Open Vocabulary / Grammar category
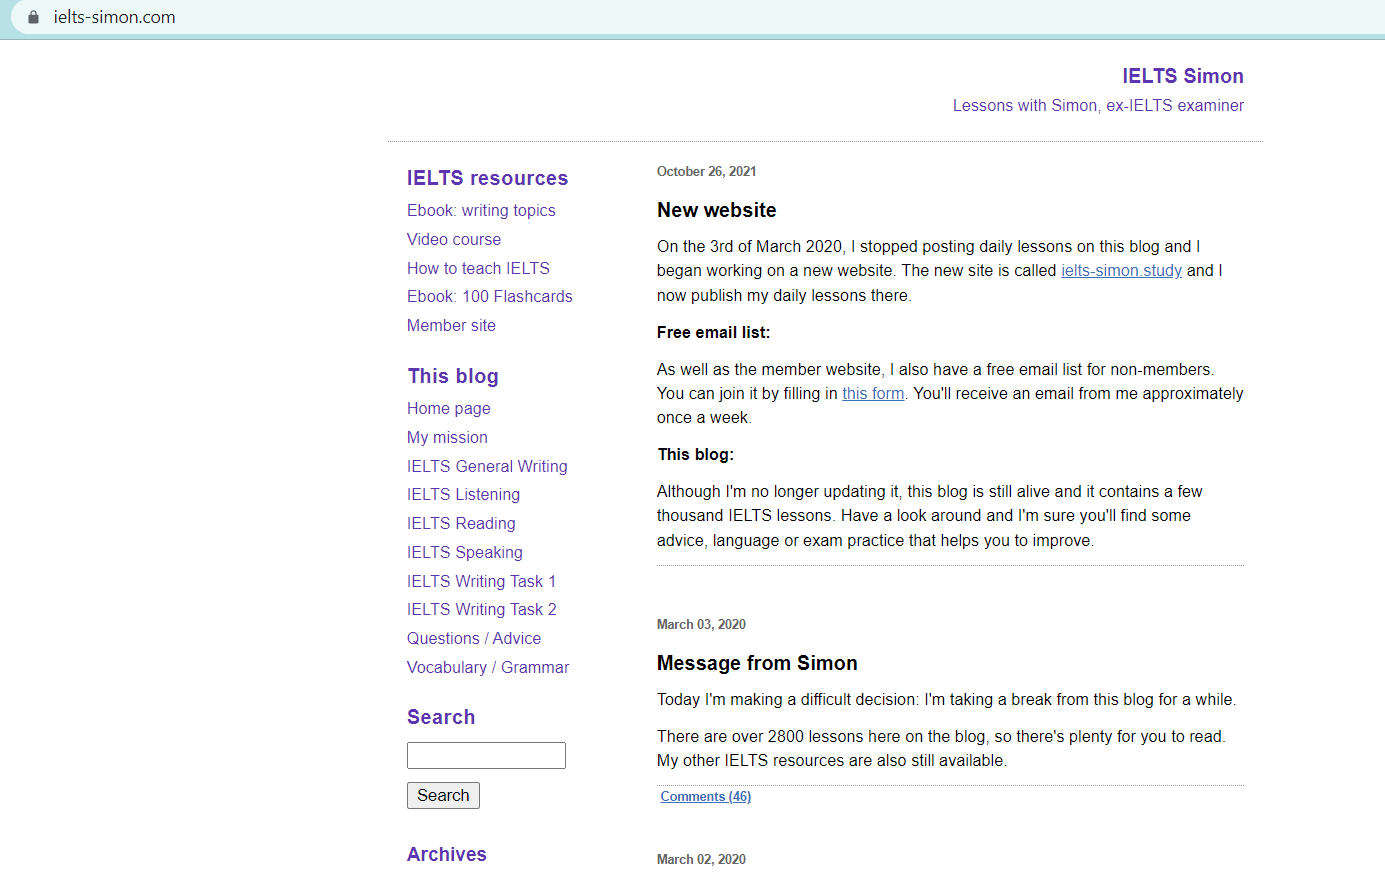 pos(488,667)
